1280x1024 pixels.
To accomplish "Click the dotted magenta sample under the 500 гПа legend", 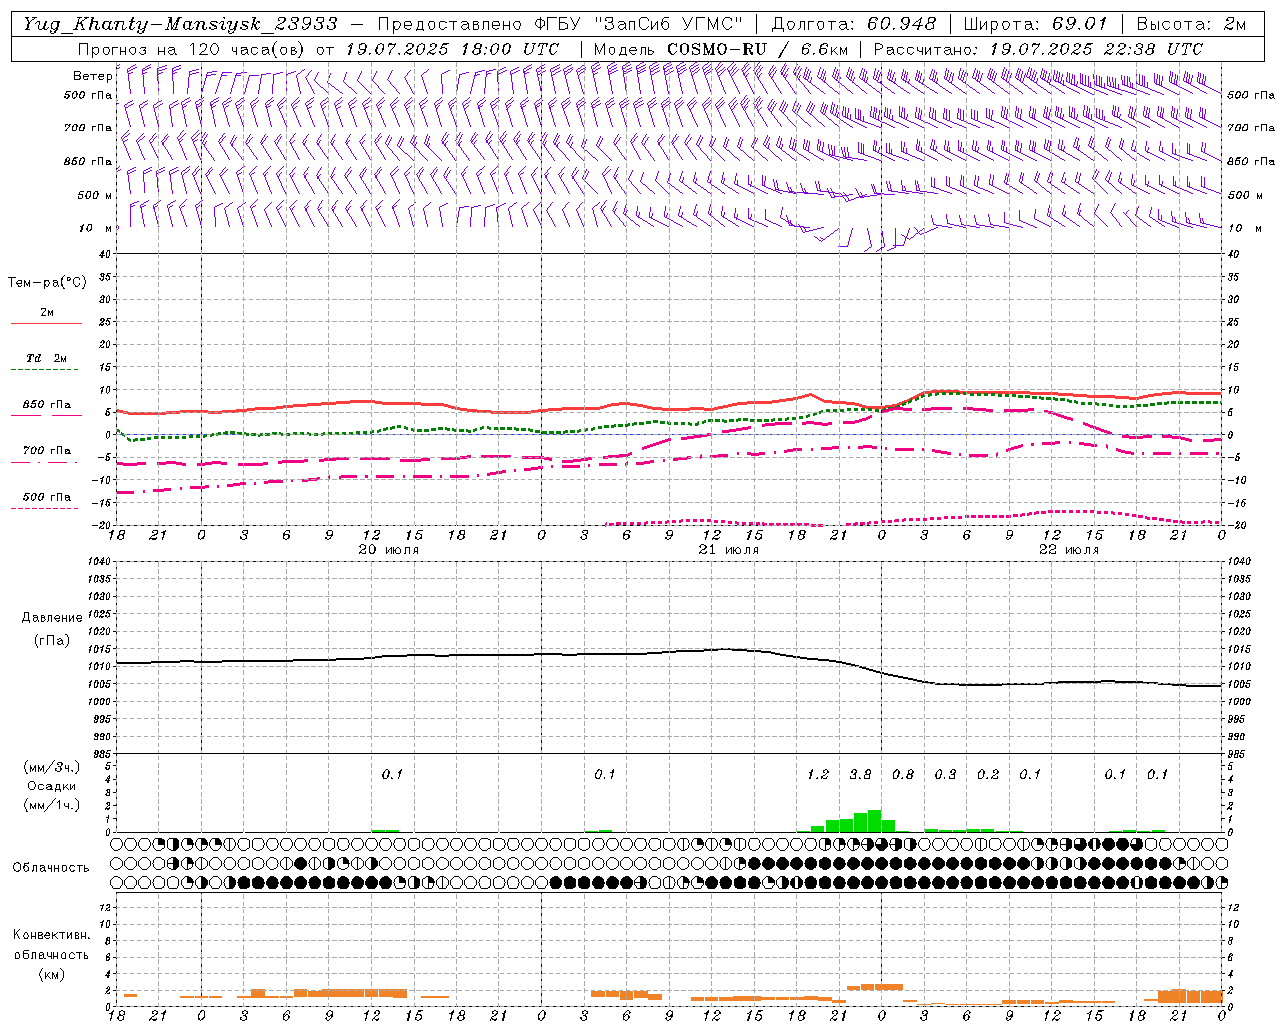I will click(x=44, y=509).
